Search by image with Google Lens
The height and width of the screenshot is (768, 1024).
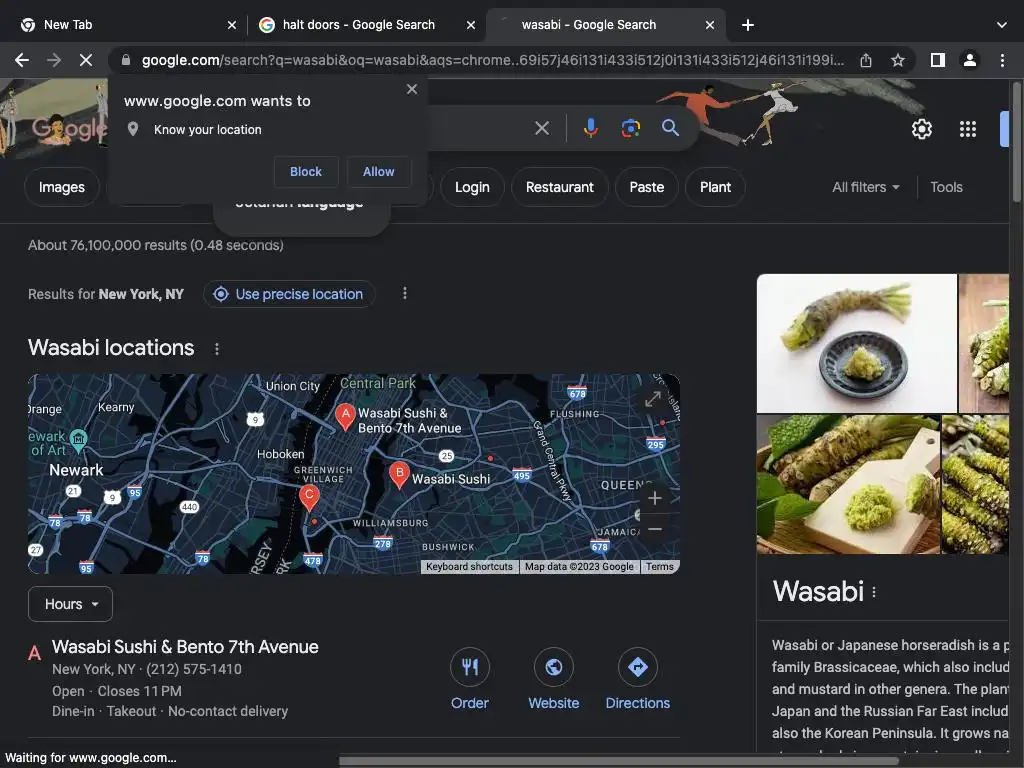pos(630,128)
